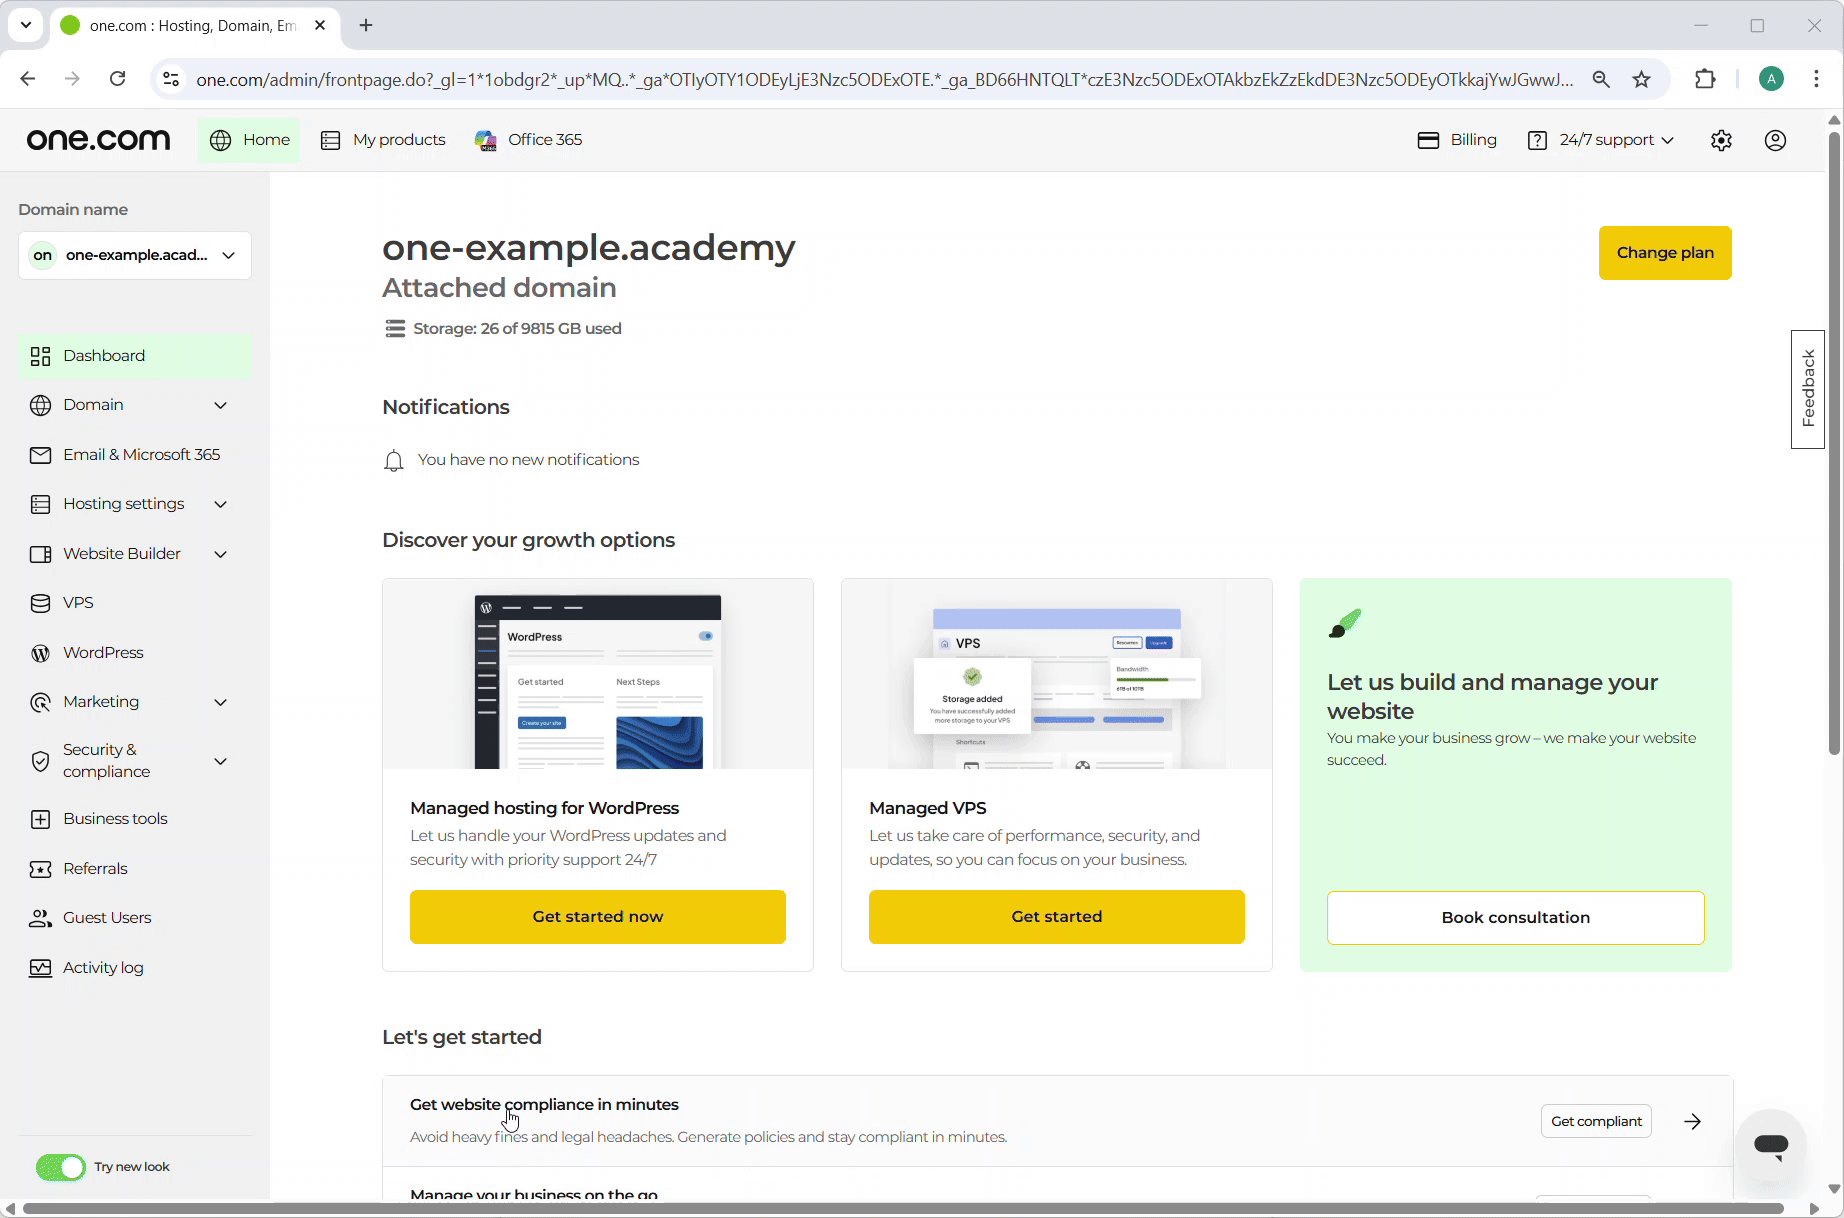Click the WordPress logo icon in sidebar
The width and height of the screenshot is (1844, 1218).
[40, 653]
